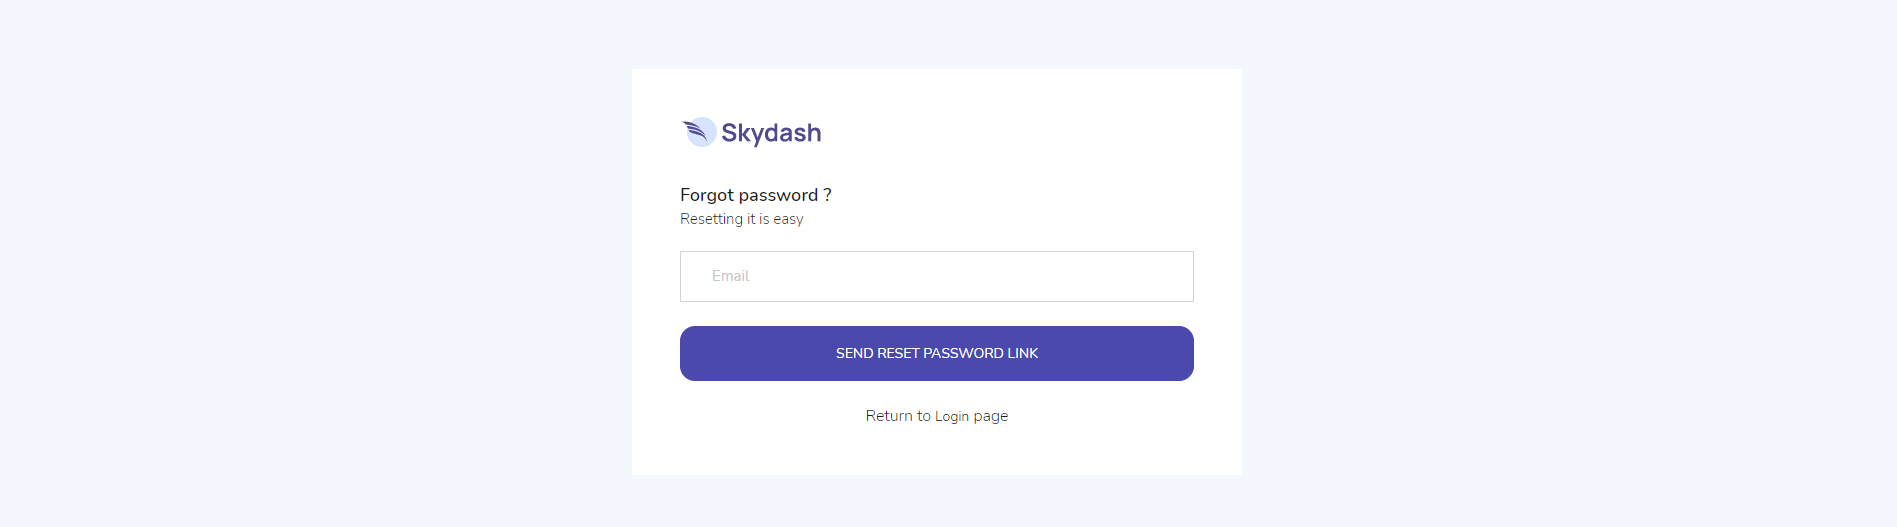Click the word "PASSWORD" on the purple button

(963, 353)
